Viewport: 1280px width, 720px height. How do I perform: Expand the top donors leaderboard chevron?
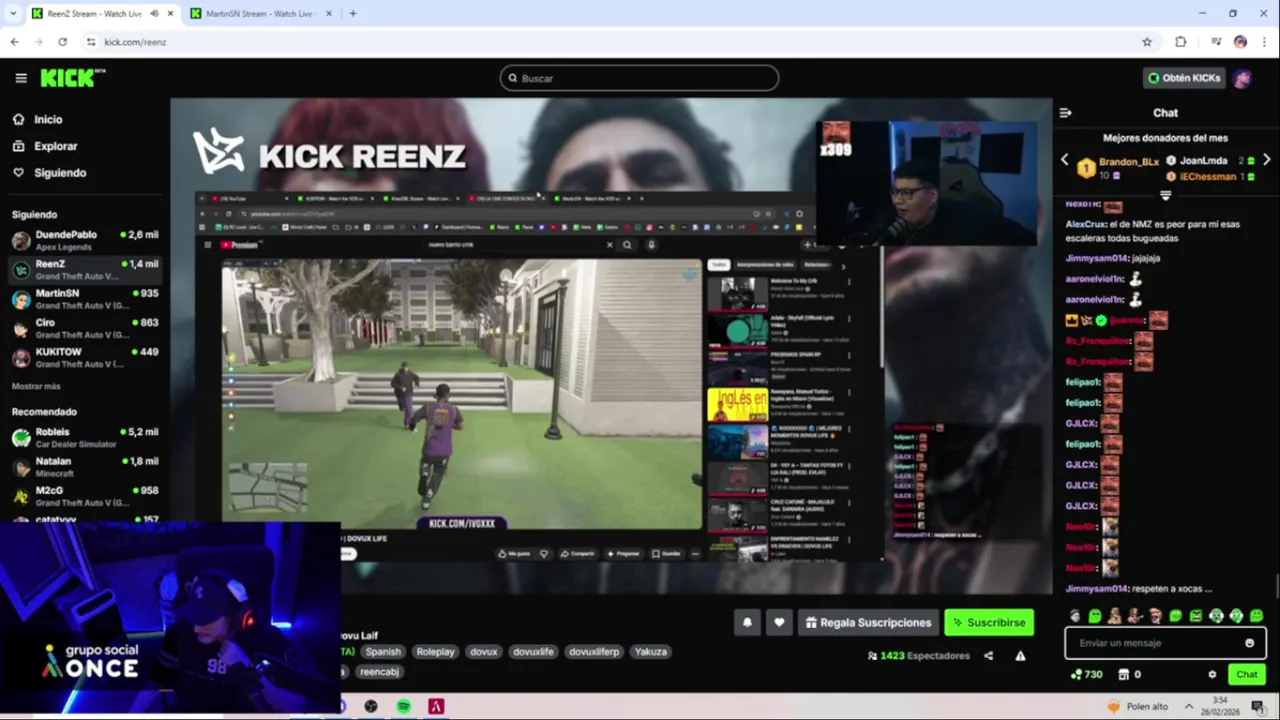click(1165, 195)
